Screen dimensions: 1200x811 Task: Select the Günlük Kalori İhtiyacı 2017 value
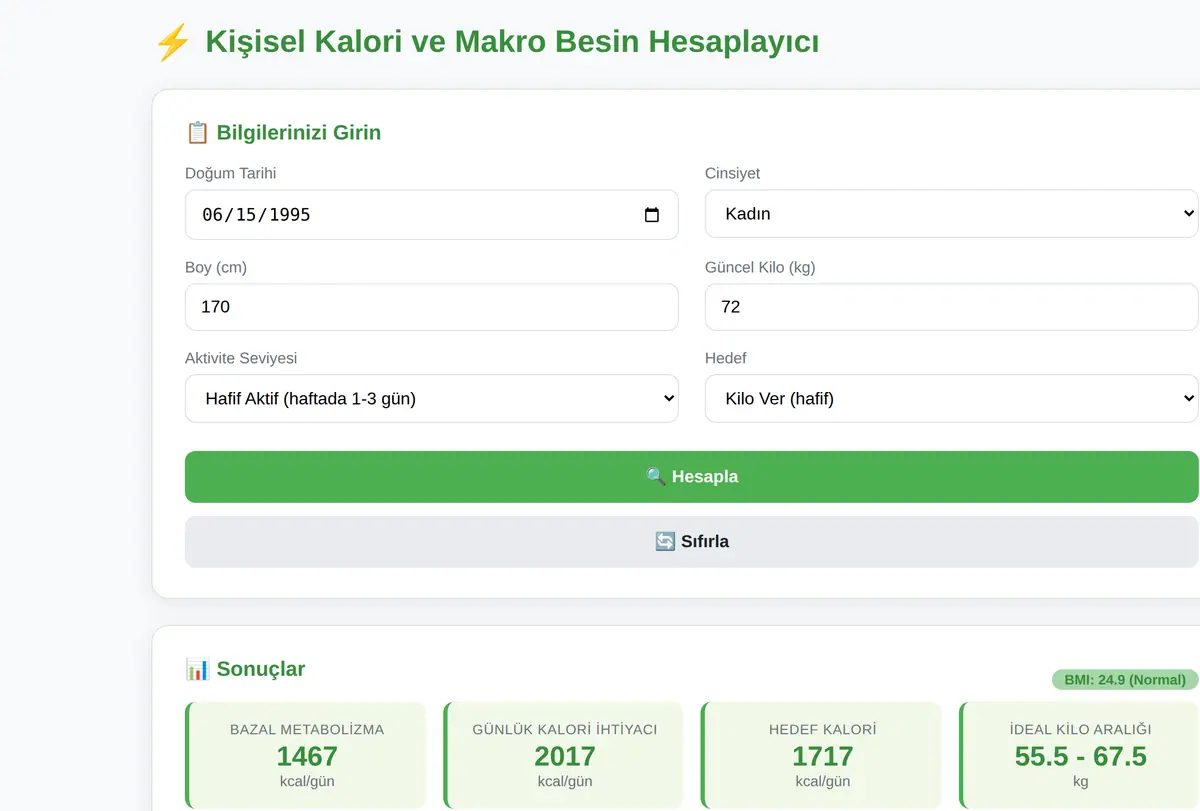[x=565, y=756]
